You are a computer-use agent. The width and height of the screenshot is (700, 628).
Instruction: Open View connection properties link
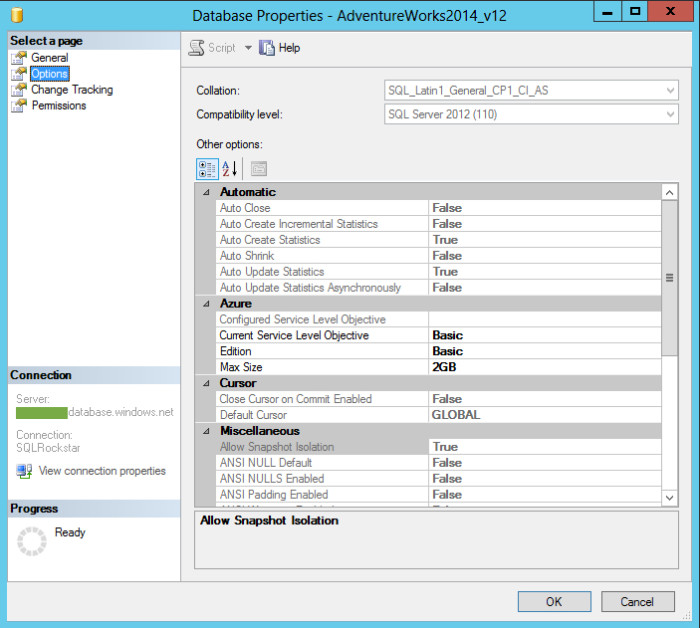tap(102, 471)
